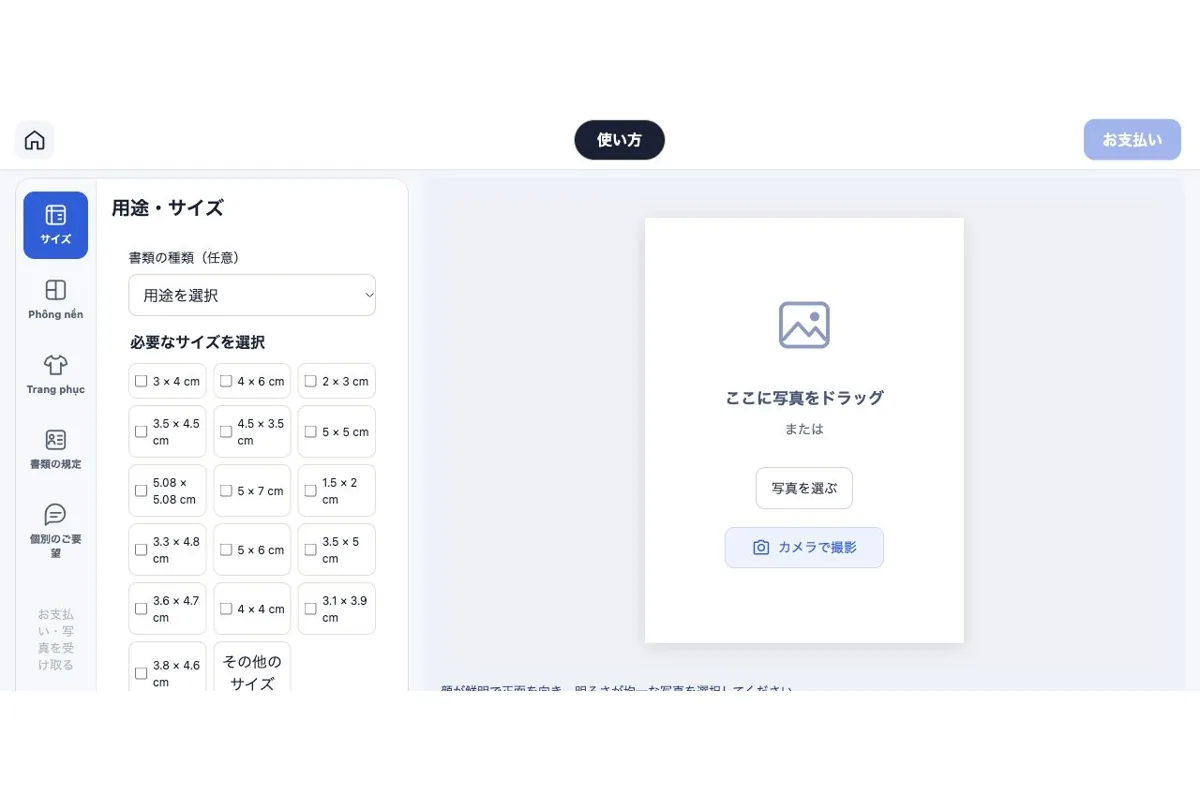Image resolution: width=1200 pixels, height=800 pixels.
Task: Check the 4.5 × 3.5 cm size
Action: [x=226, y=432]
